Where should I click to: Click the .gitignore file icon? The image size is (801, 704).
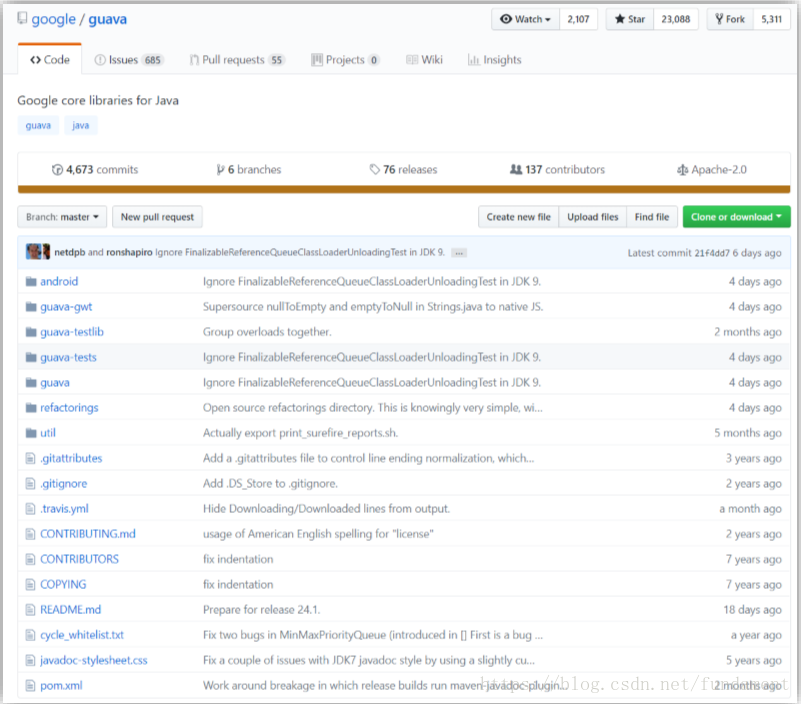pyautogui.click(x=31, y=483)
